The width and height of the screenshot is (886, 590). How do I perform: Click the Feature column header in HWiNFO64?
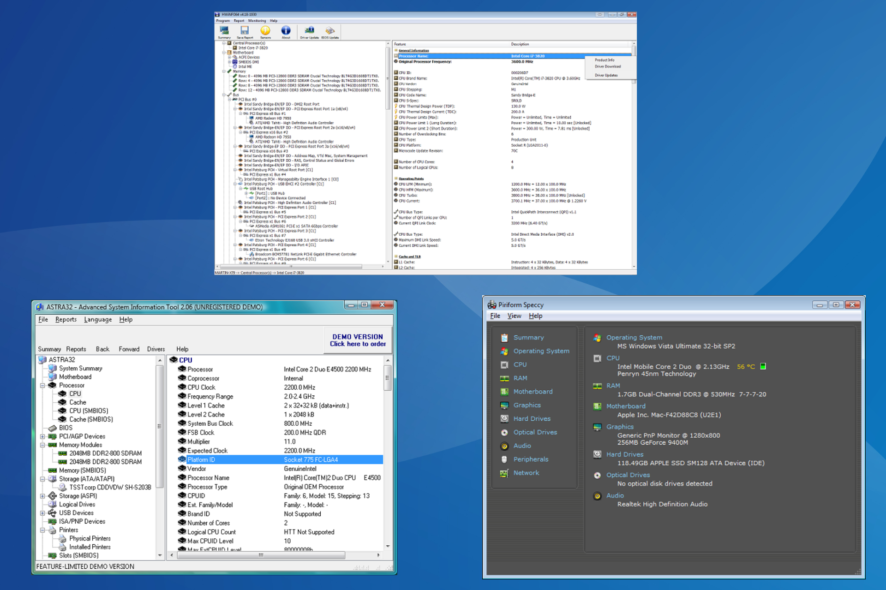[x=400, y=44]
